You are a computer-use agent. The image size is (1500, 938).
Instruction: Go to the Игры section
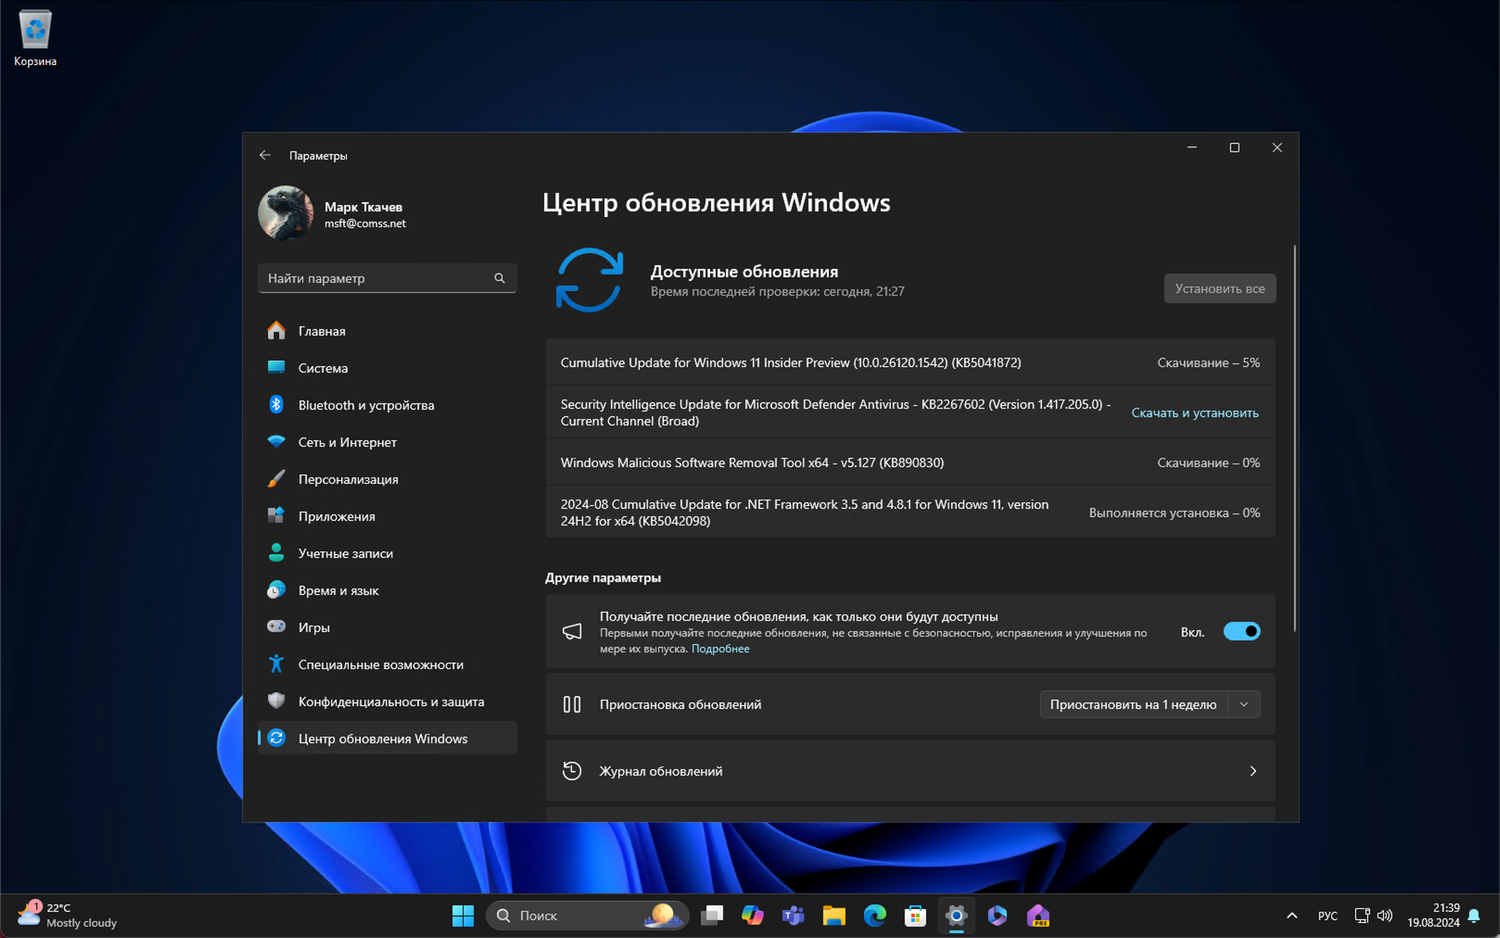click(x=387, y=627)
